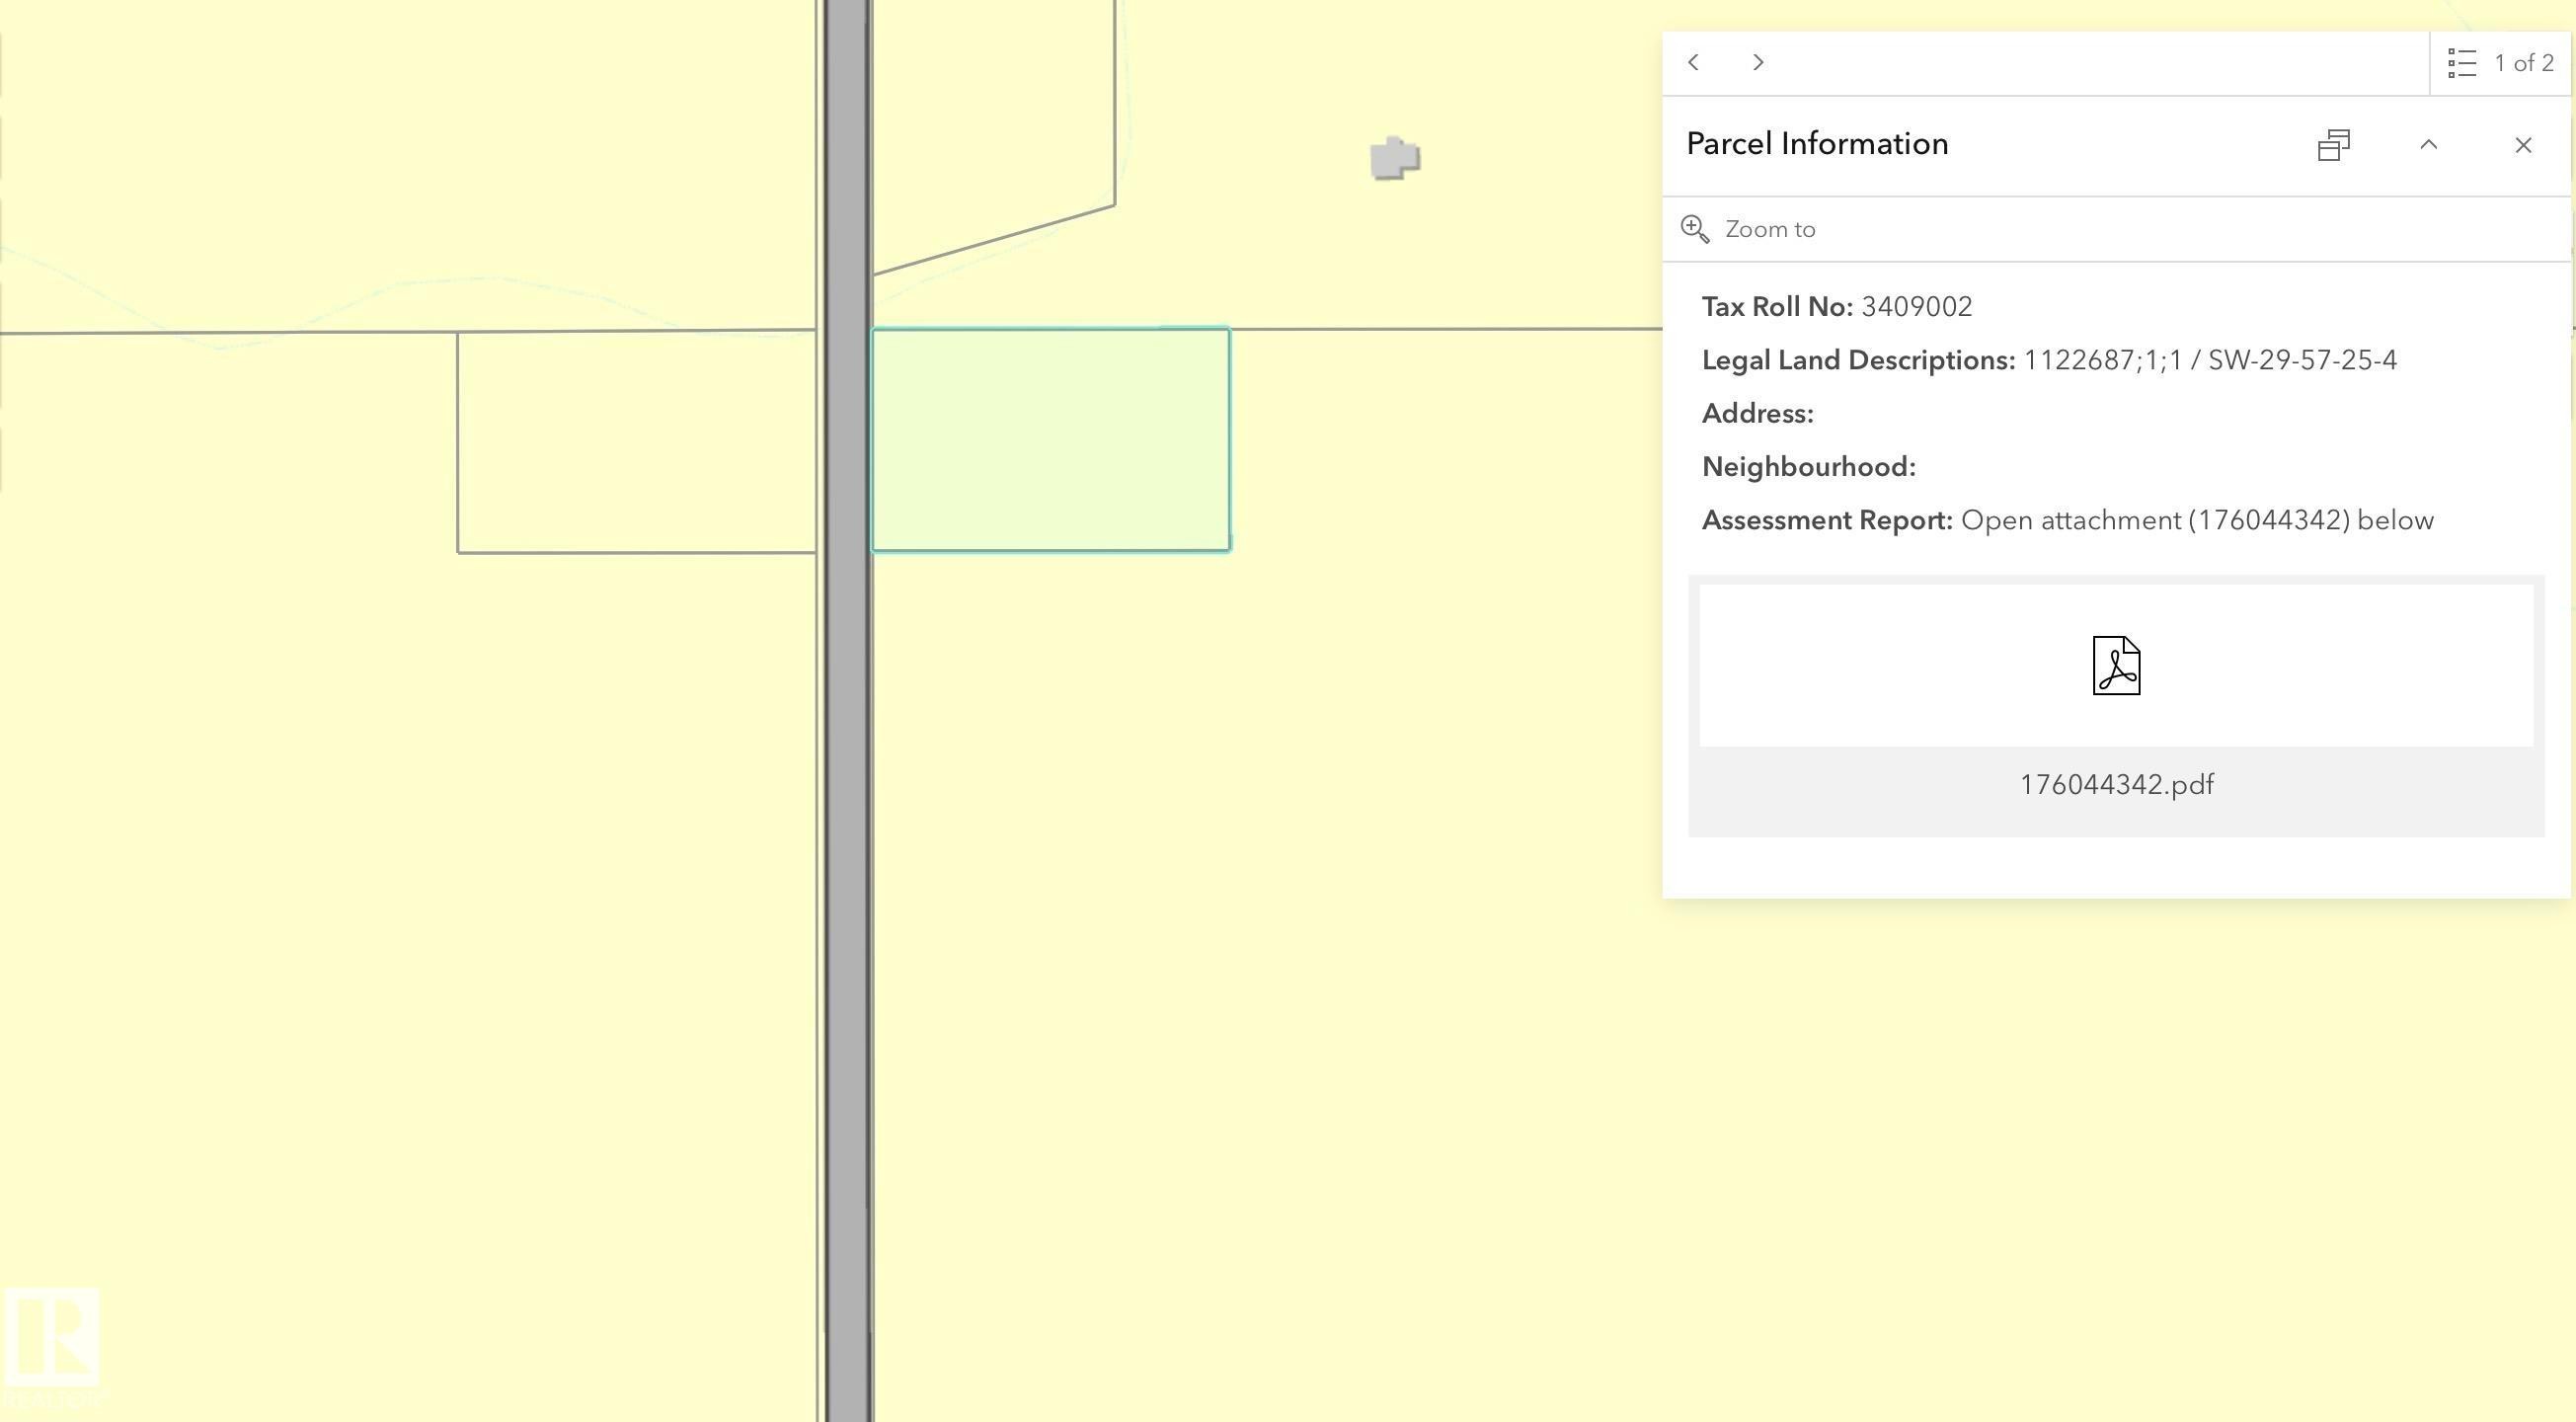Click the gray building footprint on map
The width and height of the screenshot is (2576, 1422).
(x=1394, y=158)
